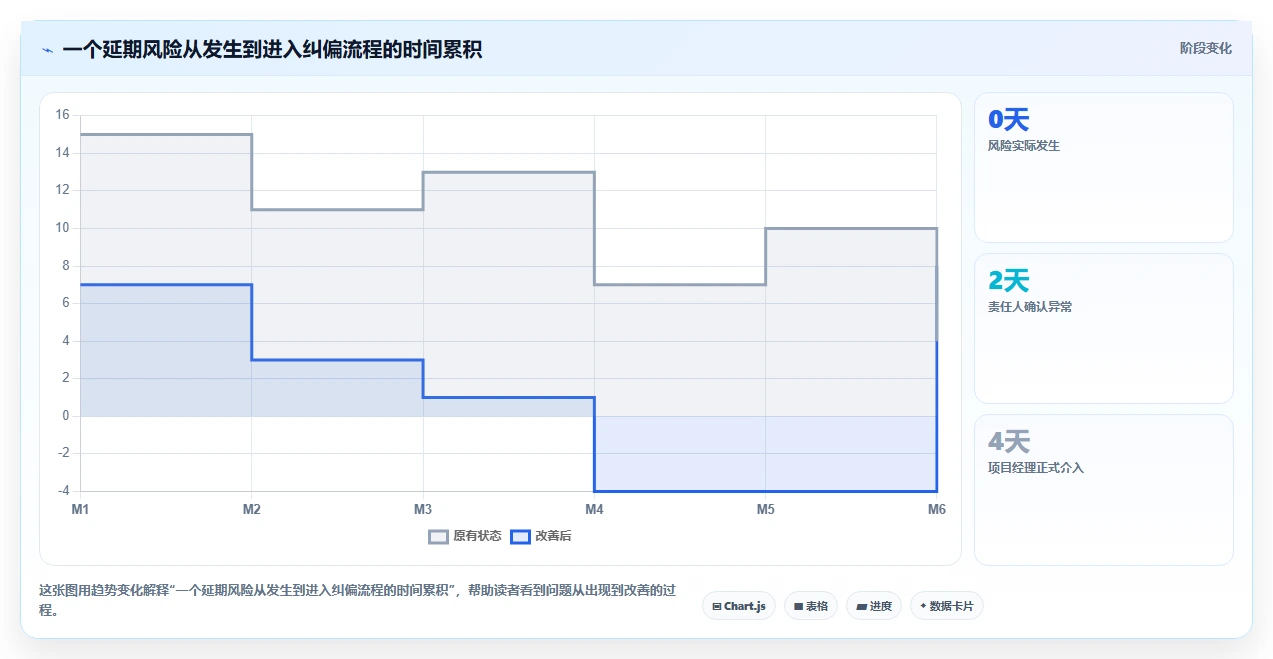Click the M3 axis label
Screen dimensions: 1273x659
(x=423, y=510)
